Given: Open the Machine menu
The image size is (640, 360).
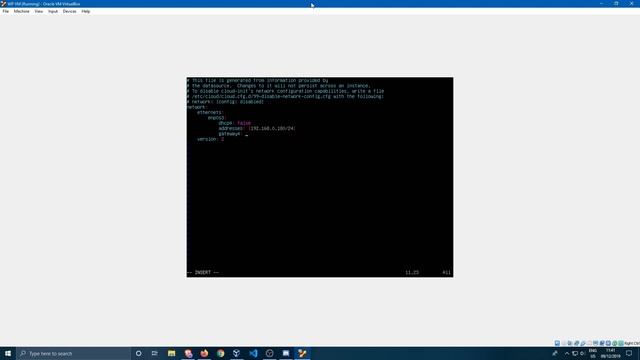Looking at the screenshot, I should 21,11.
